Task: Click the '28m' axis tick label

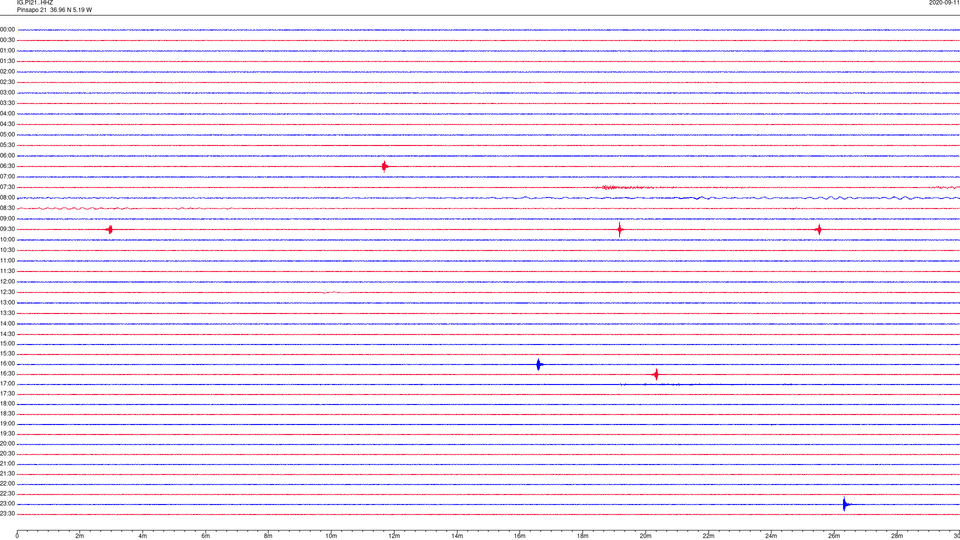Action: coord(897,536)
